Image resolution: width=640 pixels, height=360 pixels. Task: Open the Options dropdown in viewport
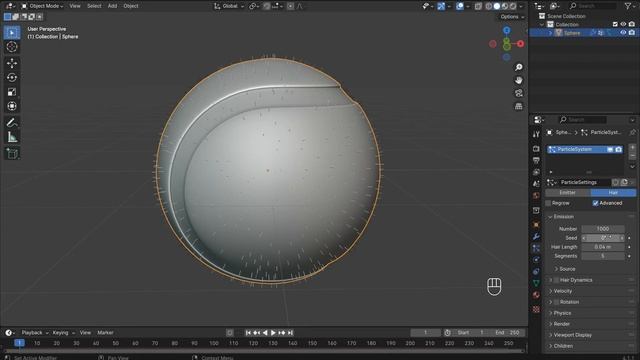(512, 17)
